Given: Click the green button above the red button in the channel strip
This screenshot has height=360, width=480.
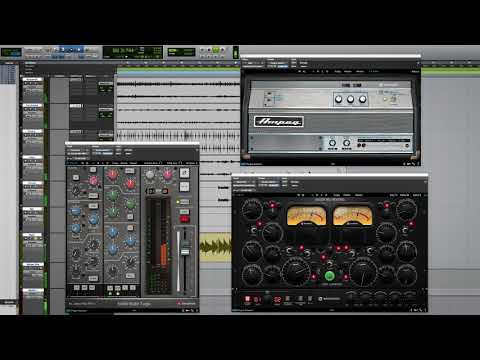Looking at the screenshot, I should [x=184, y=212].
